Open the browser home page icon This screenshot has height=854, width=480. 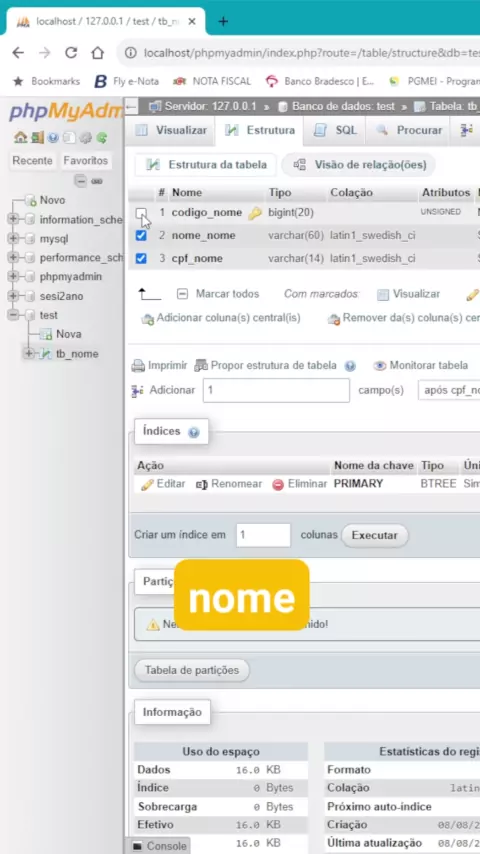[x=98, y=53]
